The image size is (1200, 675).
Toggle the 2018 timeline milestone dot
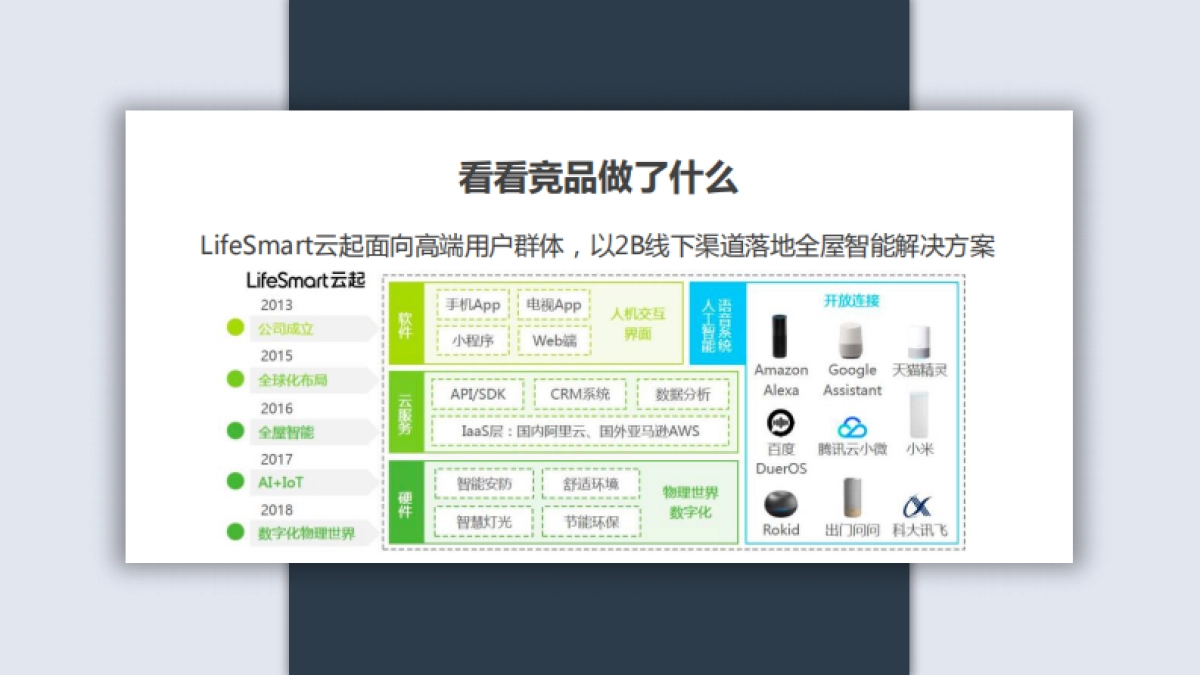[233, 533]
